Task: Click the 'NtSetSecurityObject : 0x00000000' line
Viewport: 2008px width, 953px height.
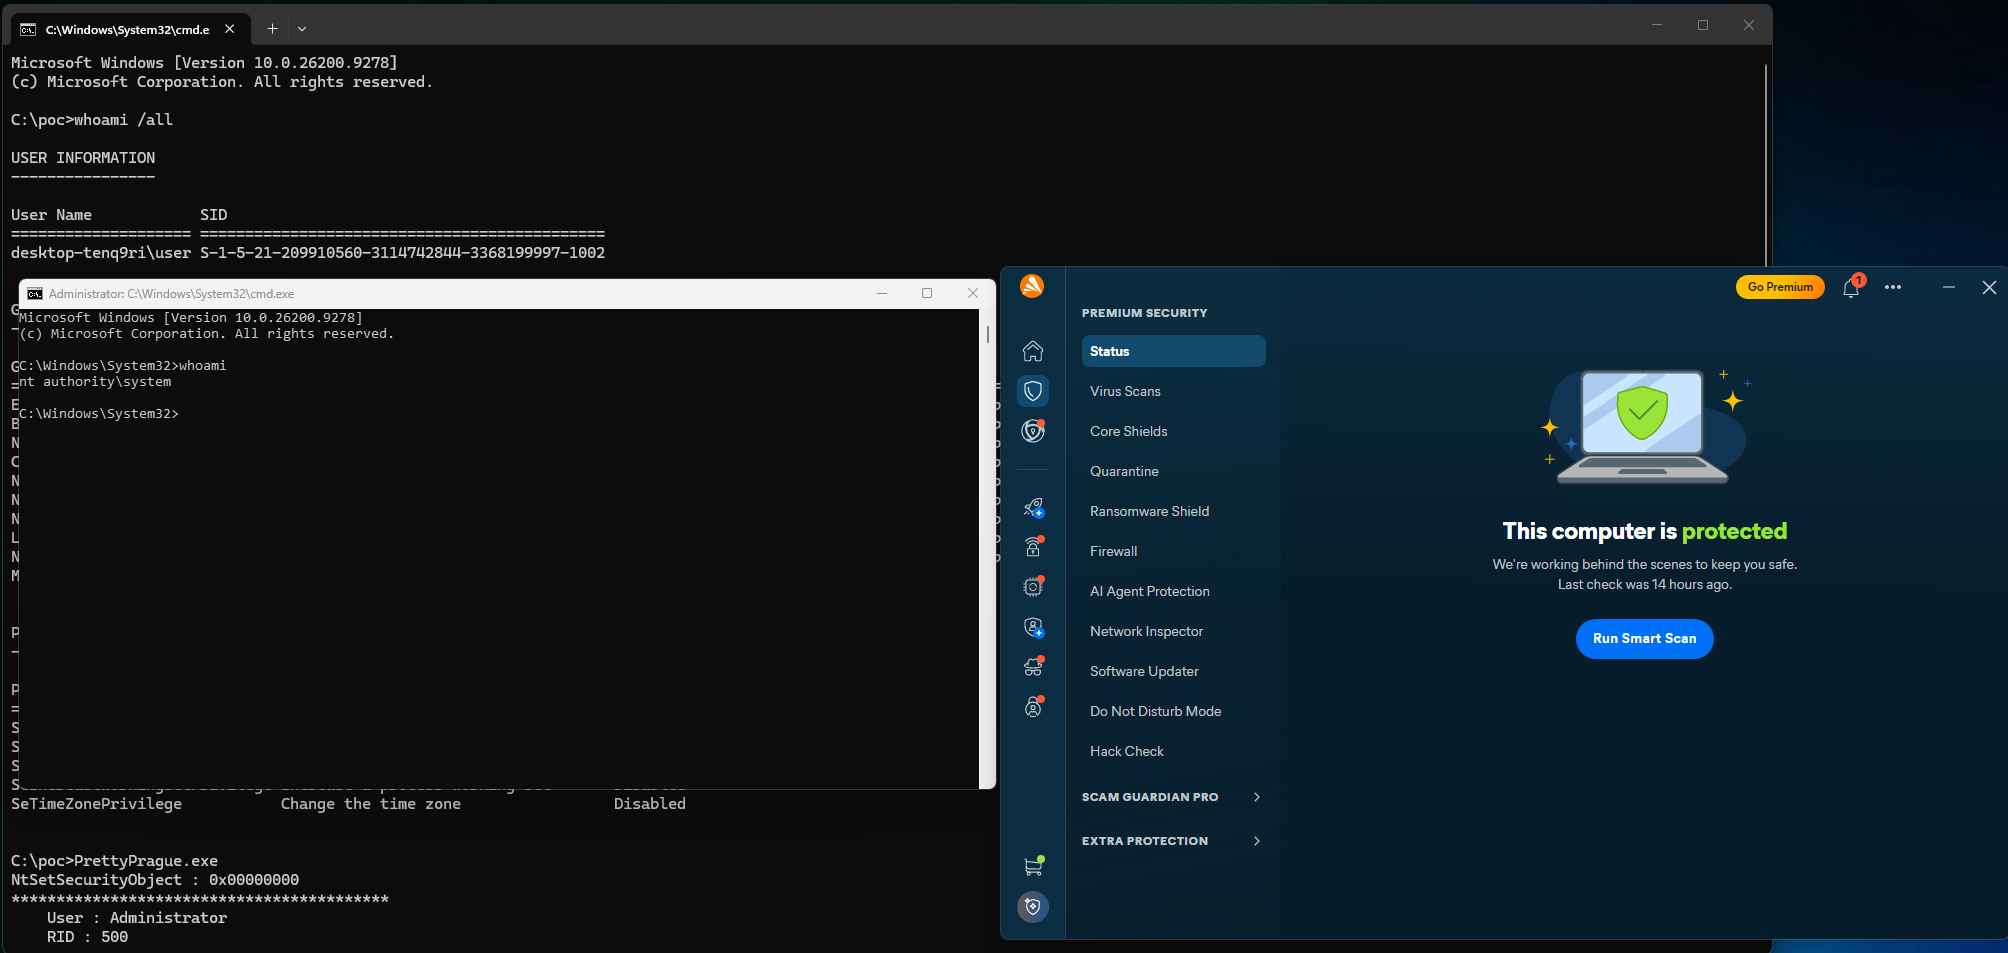Action: click(155, 880)
